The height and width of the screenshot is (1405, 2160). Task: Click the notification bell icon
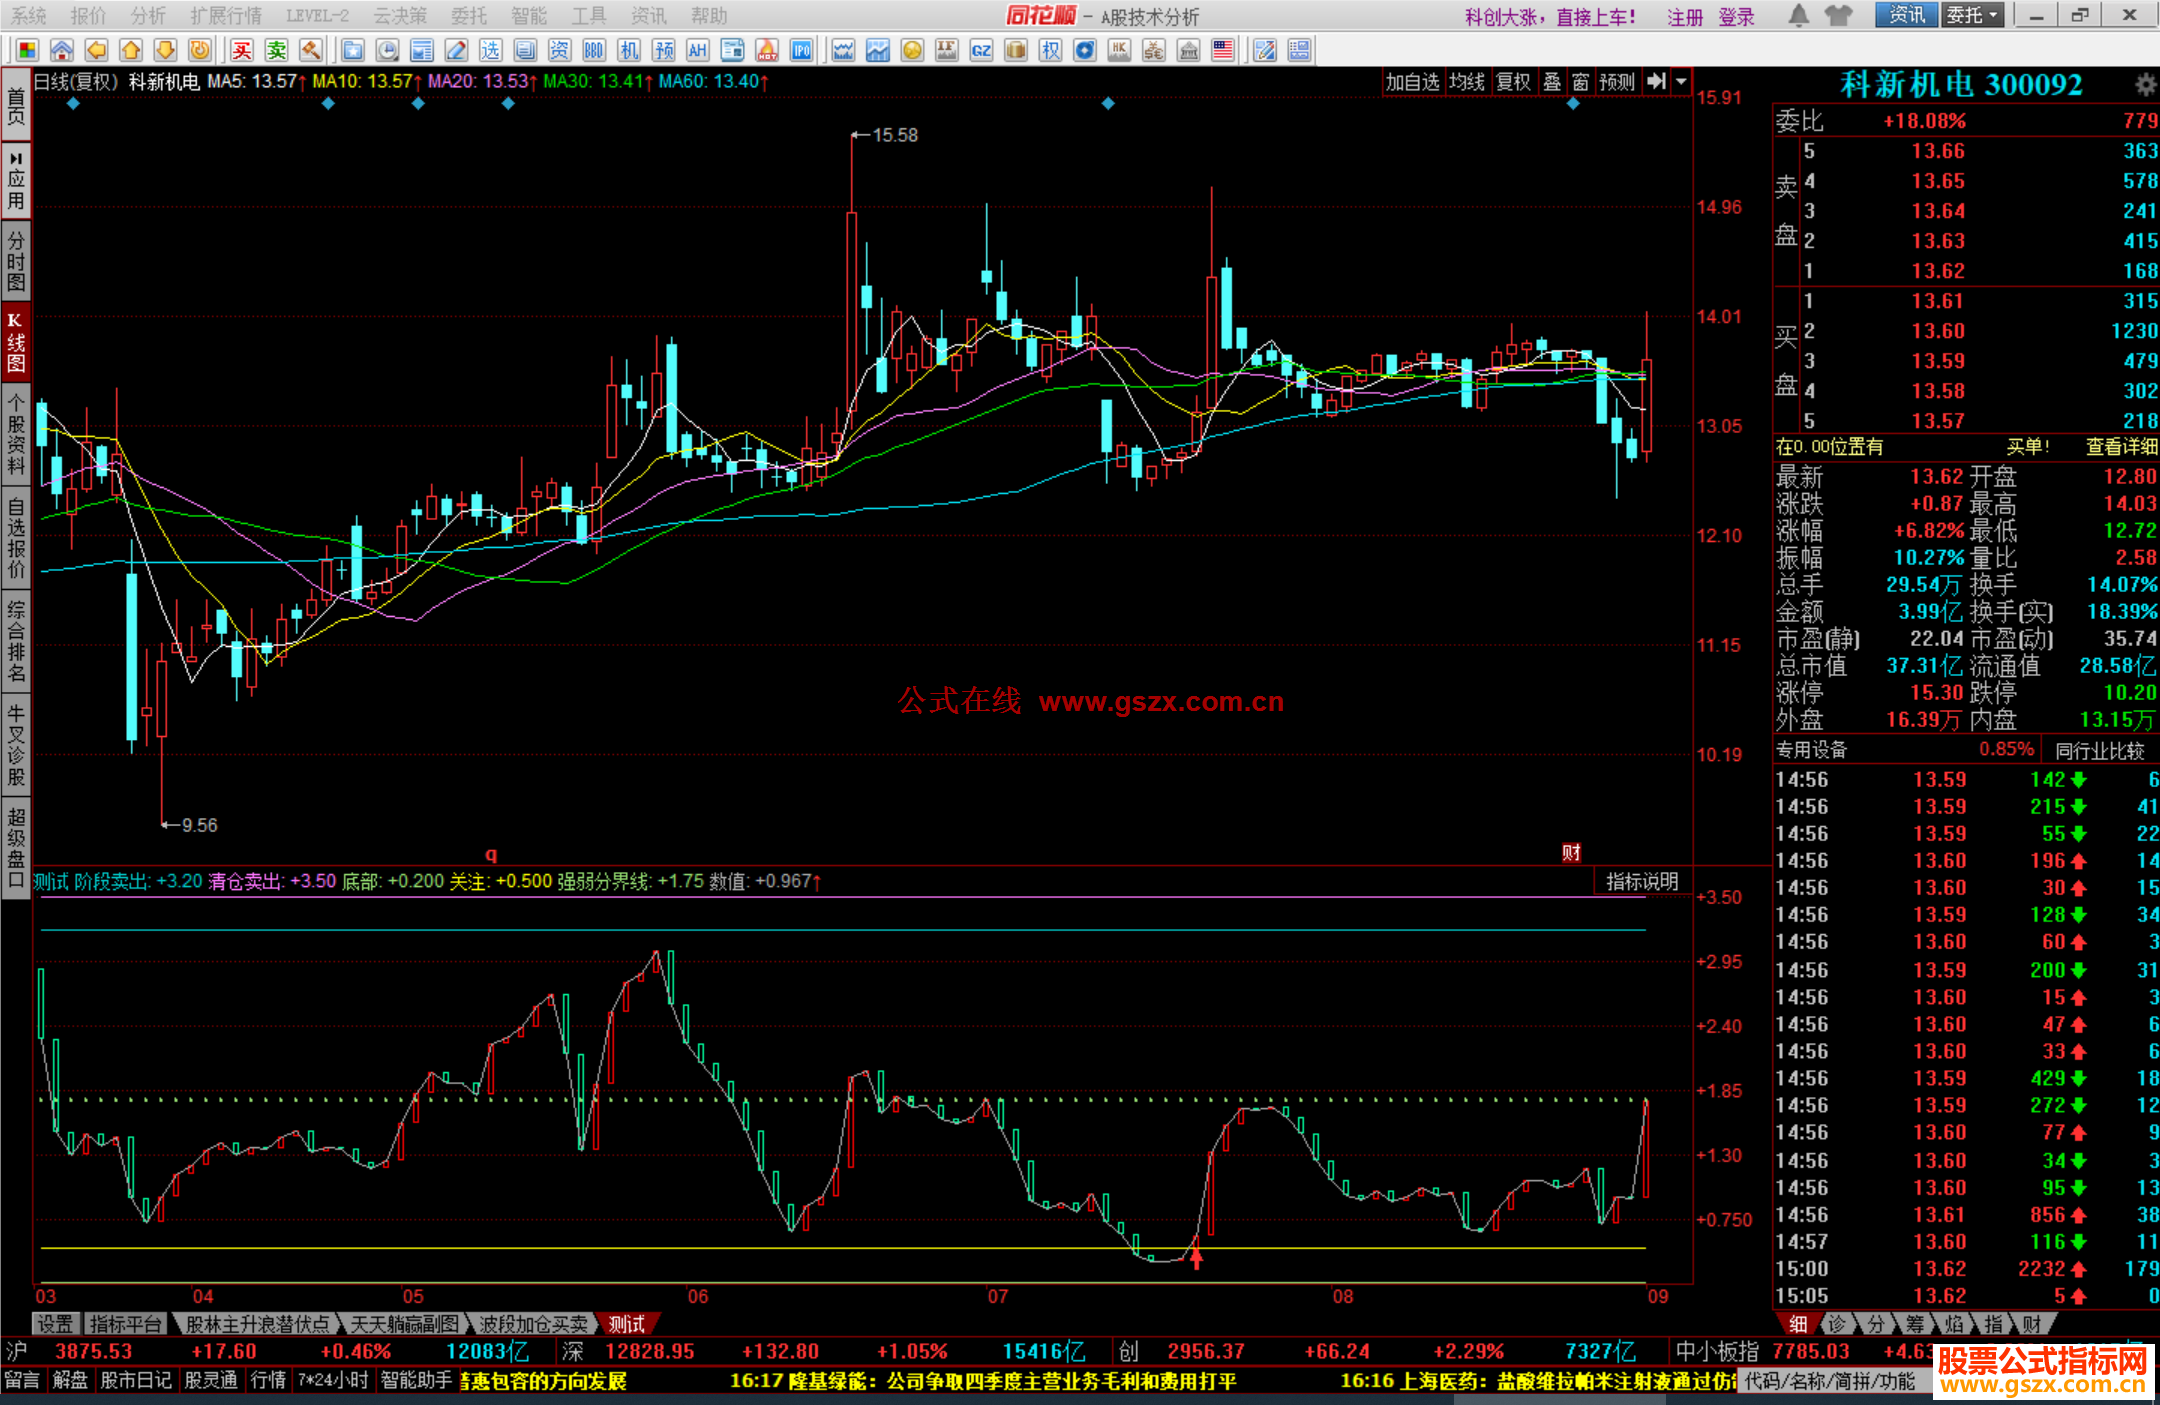click(x=1798, y=15)
